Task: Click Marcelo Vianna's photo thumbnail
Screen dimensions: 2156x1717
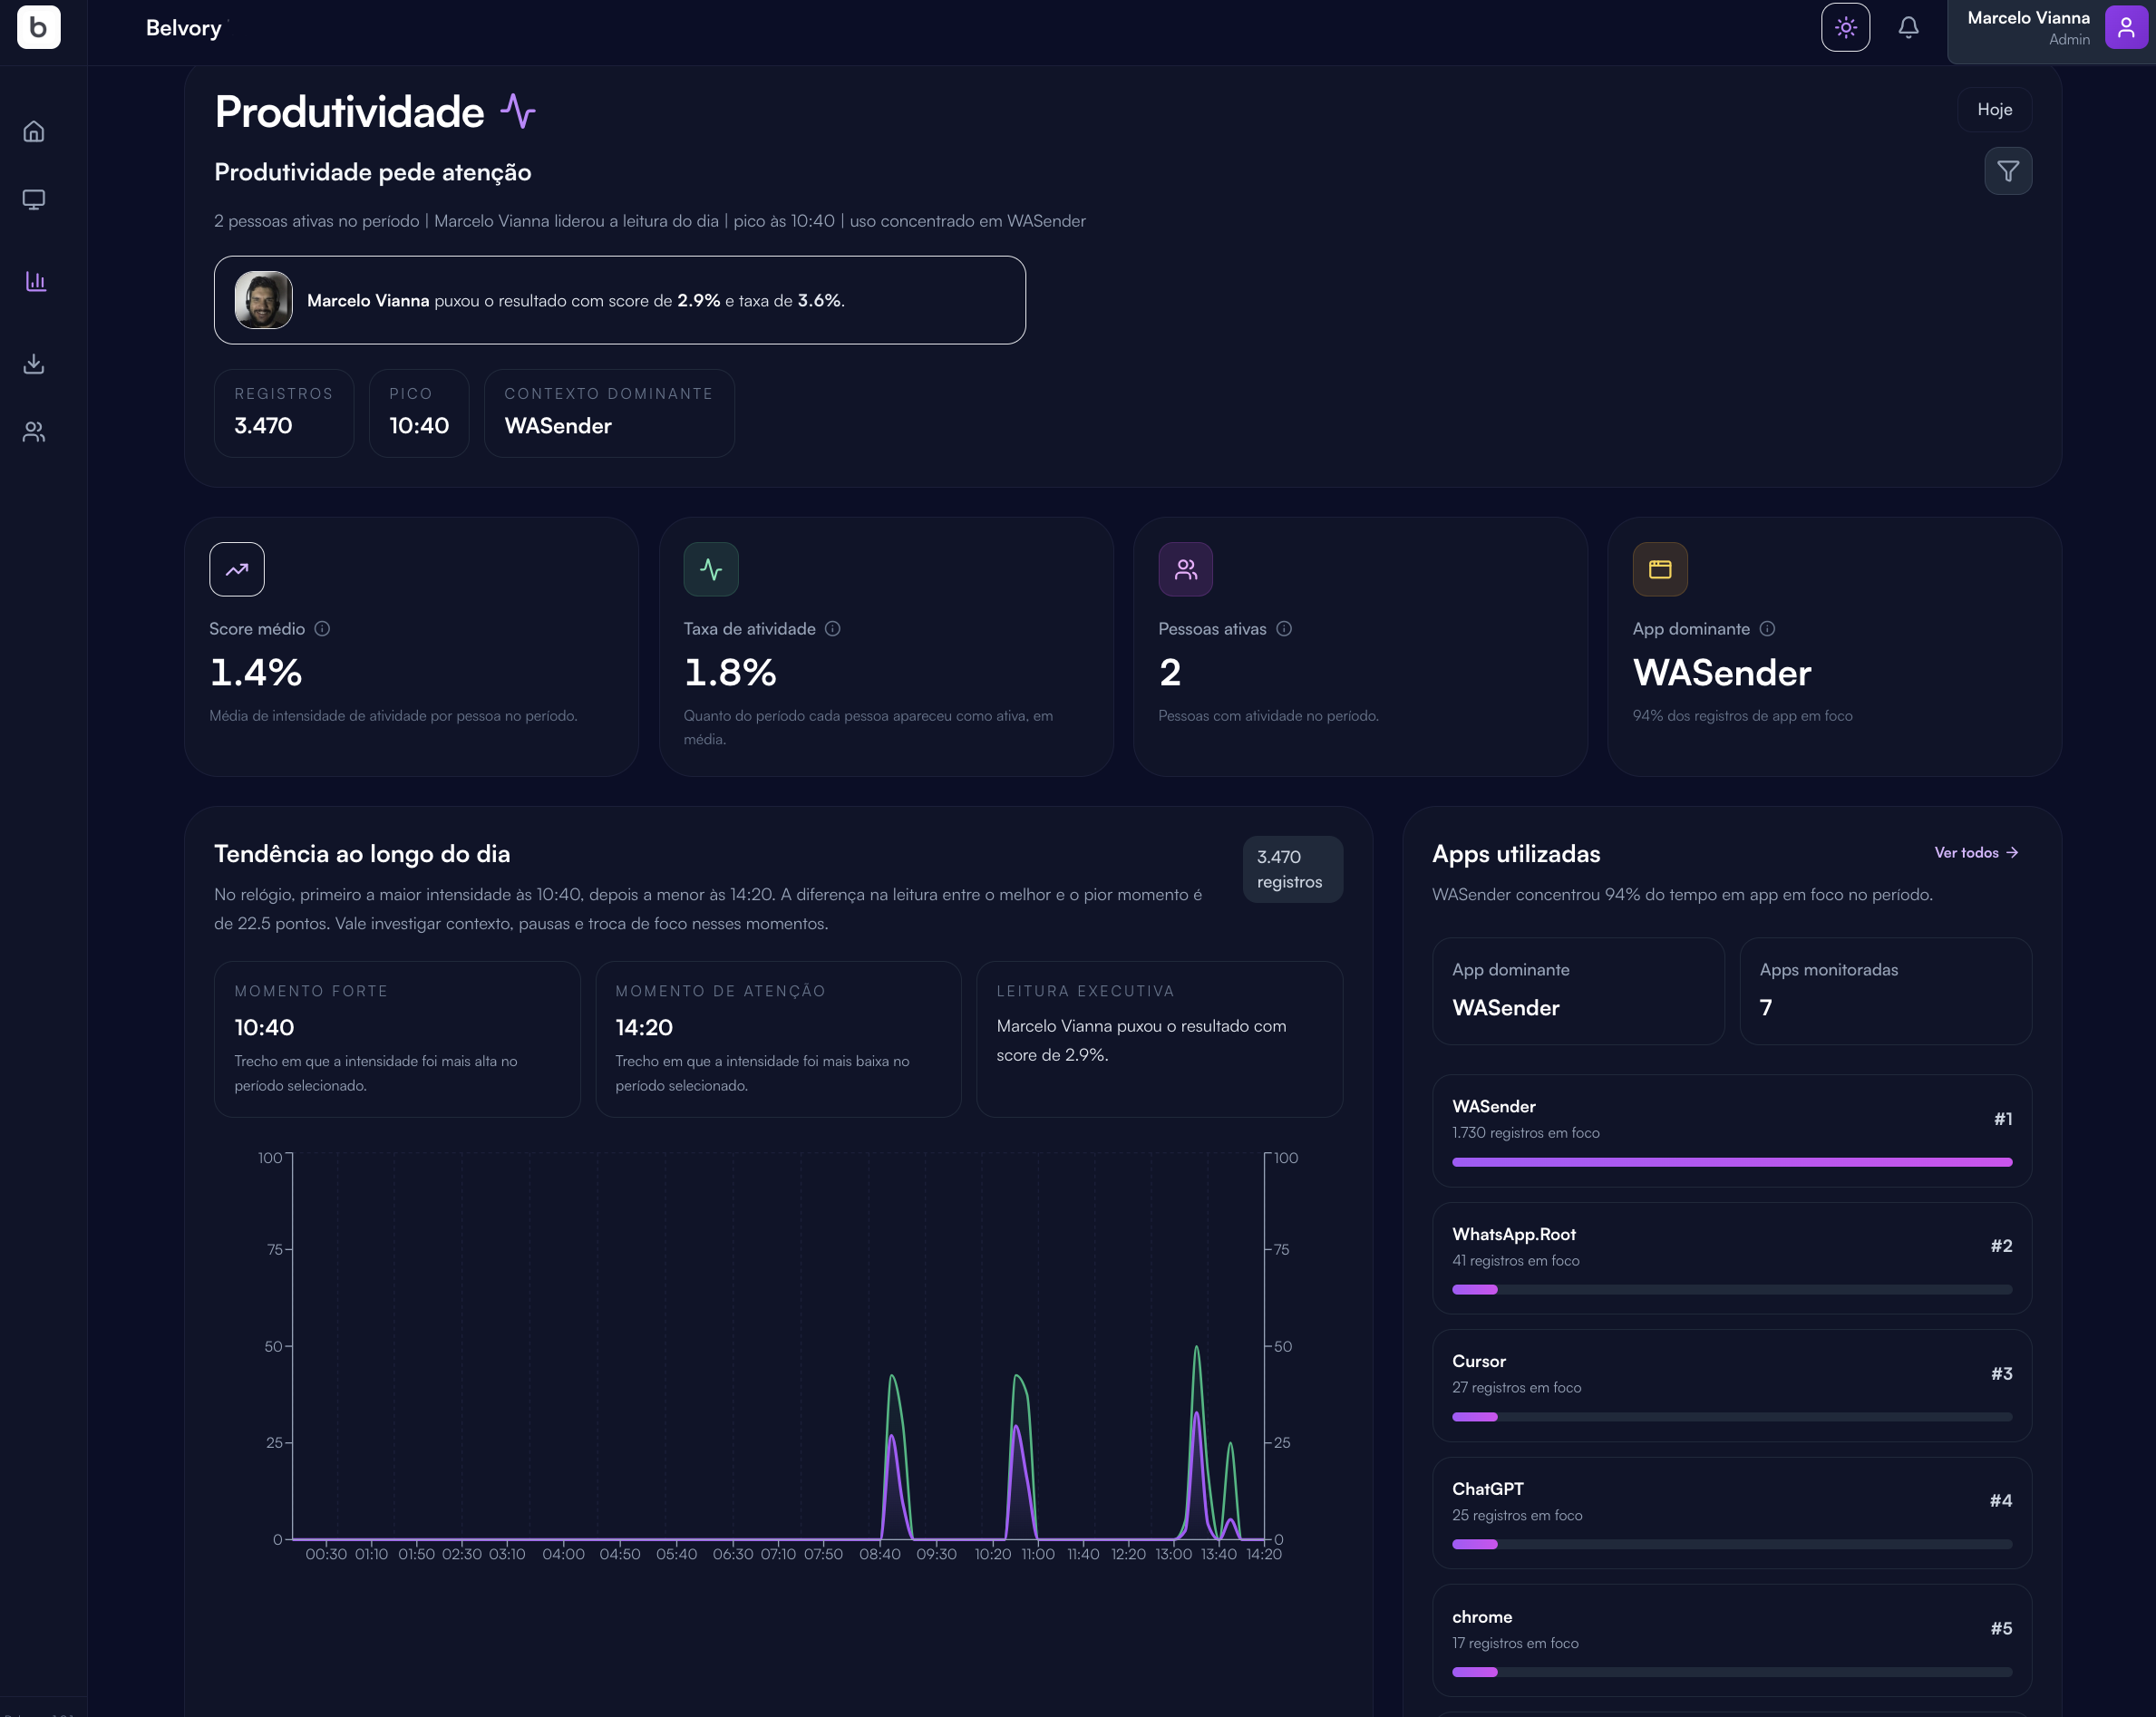Action: [263, 300]
